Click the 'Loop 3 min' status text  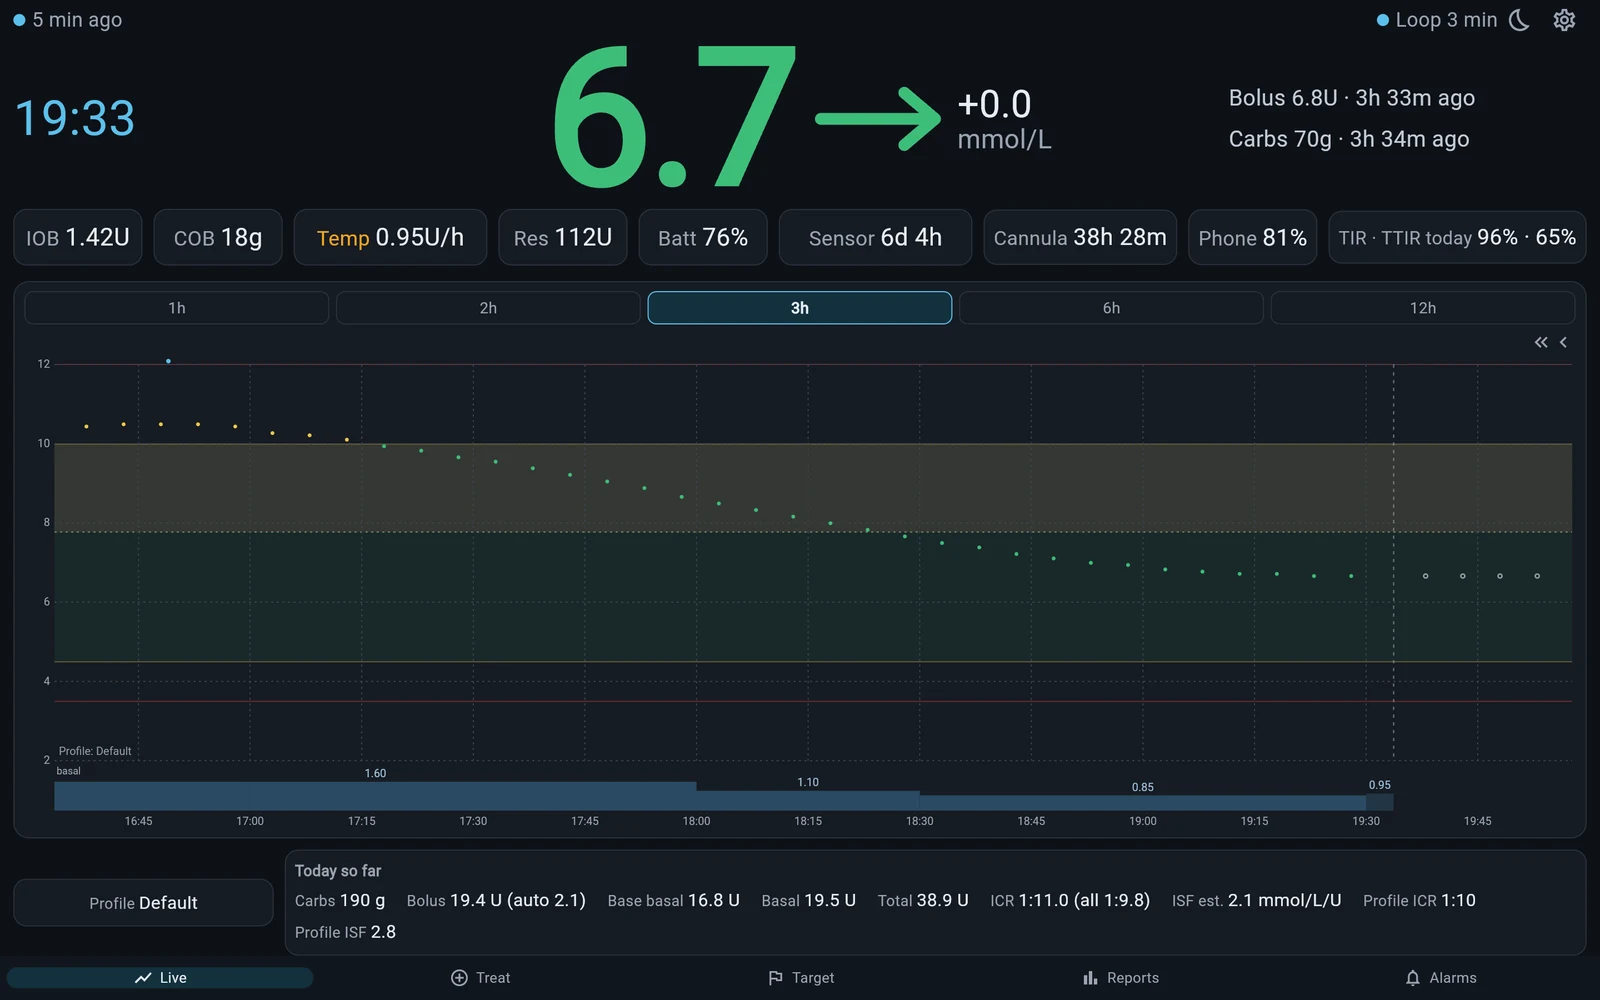[1446, 20]
